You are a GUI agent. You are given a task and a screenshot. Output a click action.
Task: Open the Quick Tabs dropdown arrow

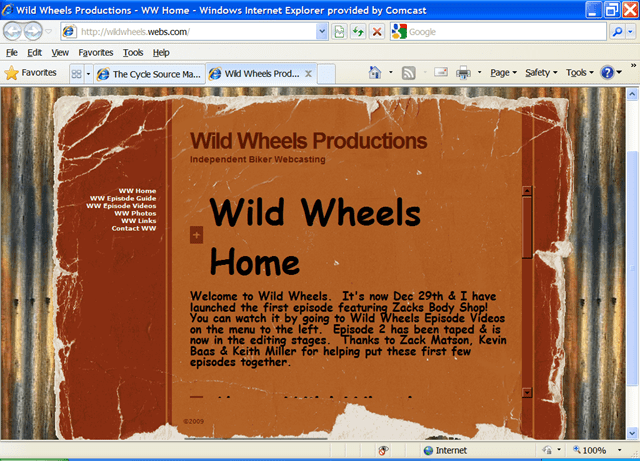pos(88,74)
